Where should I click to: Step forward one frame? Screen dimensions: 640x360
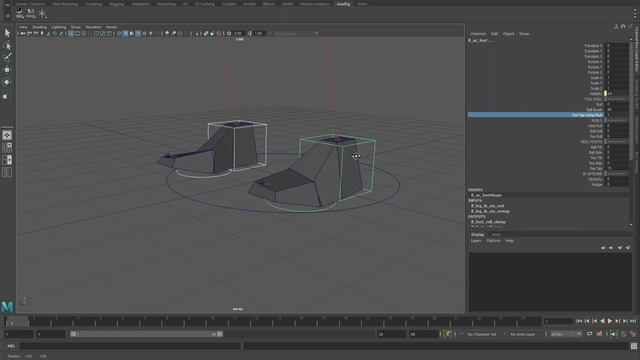625,321
